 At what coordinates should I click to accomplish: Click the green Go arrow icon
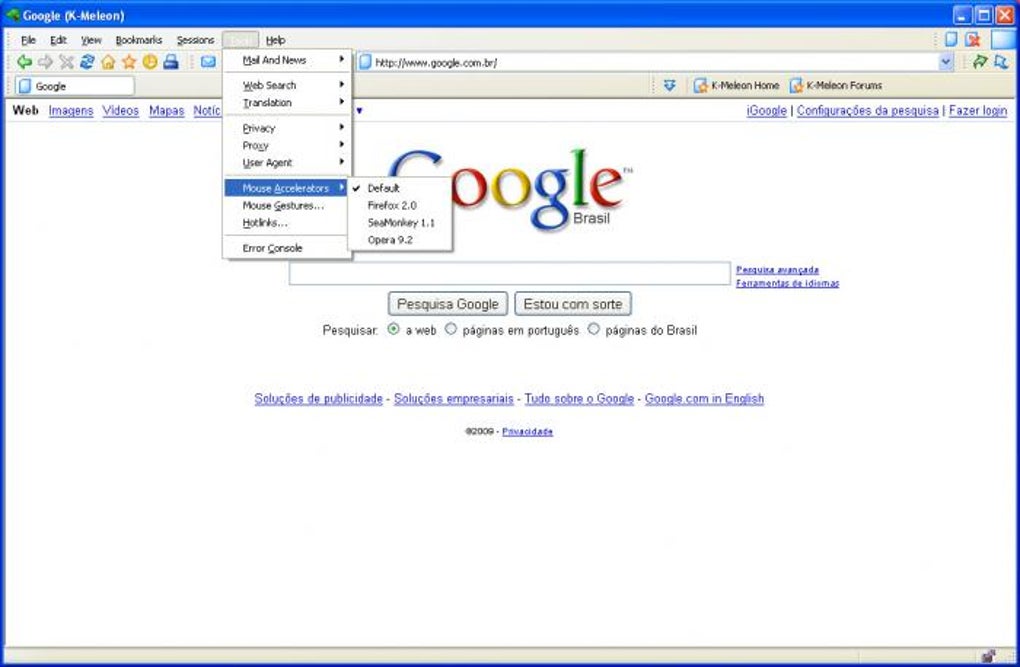(x=980, y=62)
